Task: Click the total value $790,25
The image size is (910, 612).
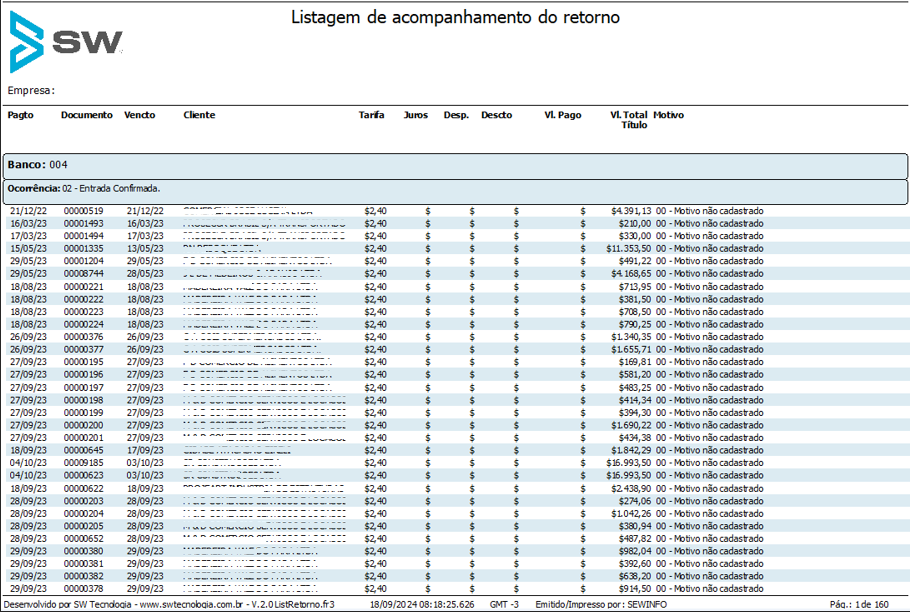Action: (635, 325)
